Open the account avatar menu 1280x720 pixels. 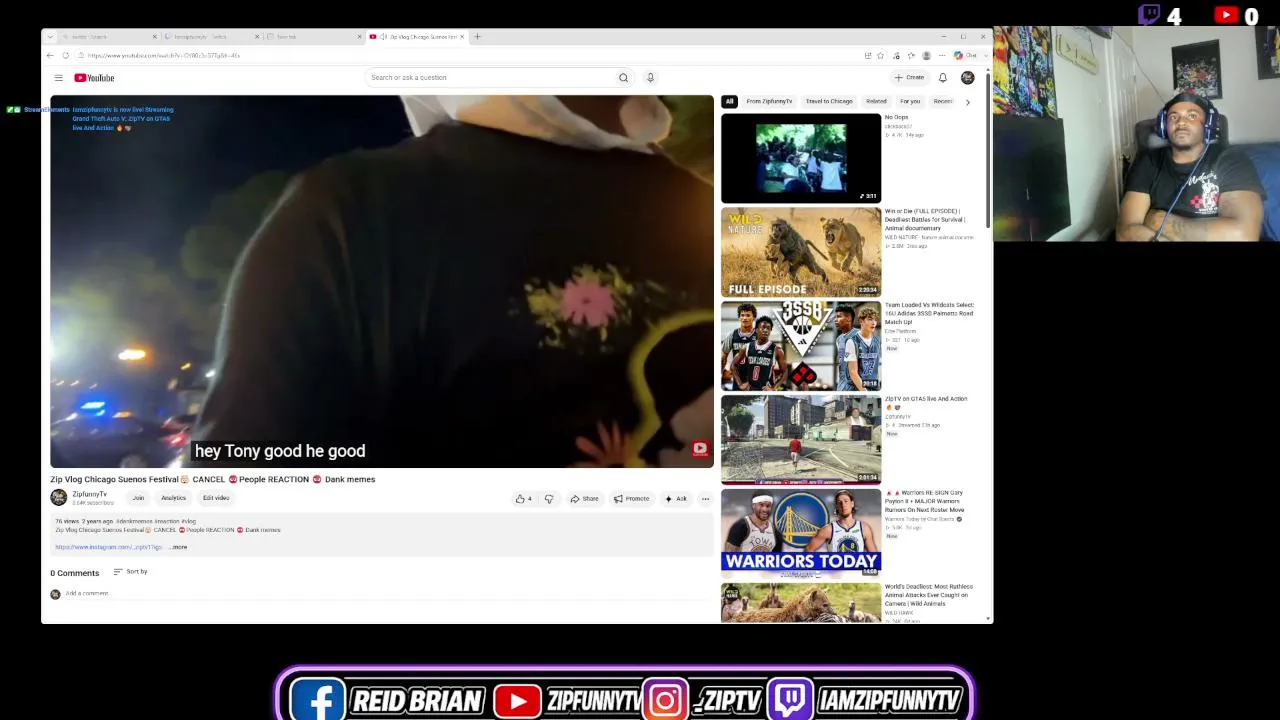coord(967,78)
